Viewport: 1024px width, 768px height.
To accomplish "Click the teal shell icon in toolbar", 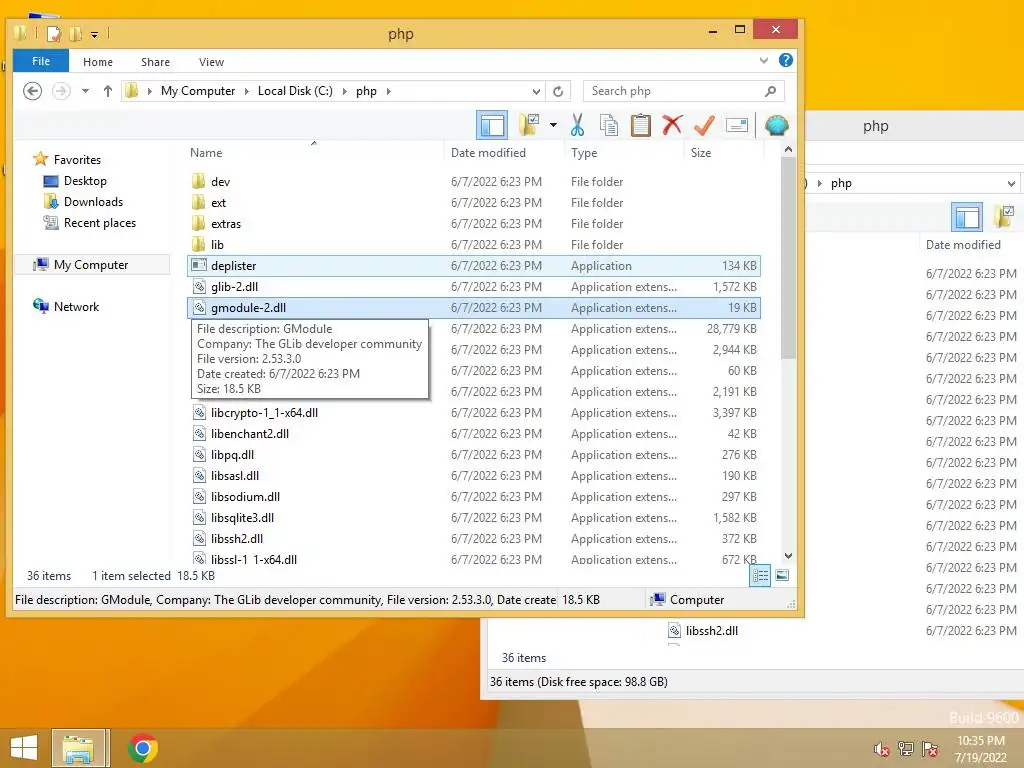I will 776,125.
